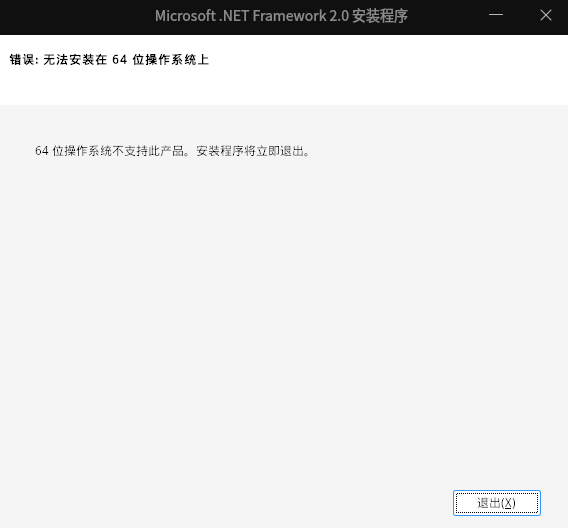Click the 2.0 version number in the title
Image resolution: width=568 pixels, height=528 pixels.
[339, 16]
